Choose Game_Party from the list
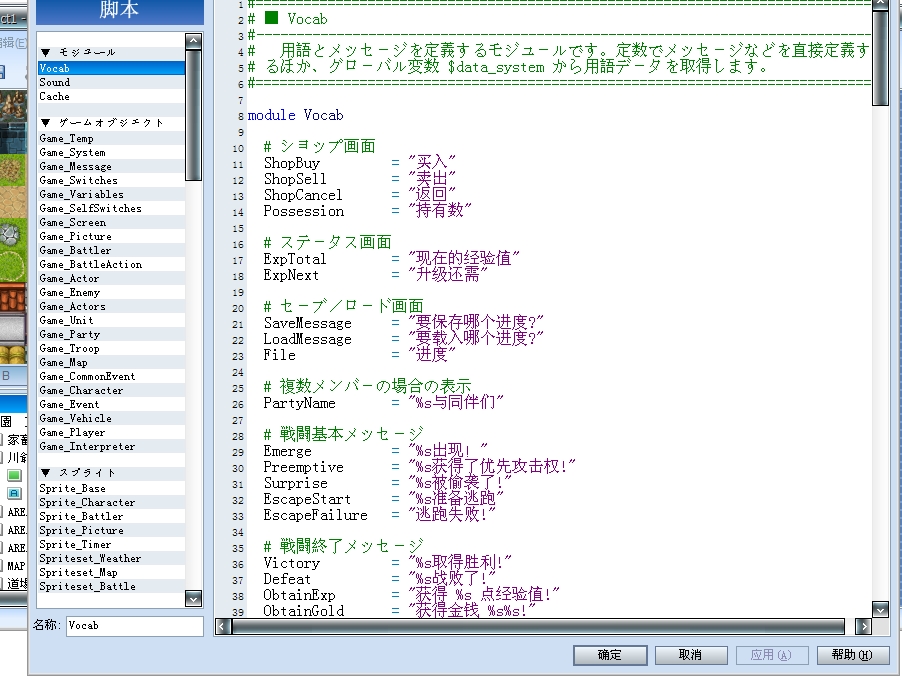The width and height of the screenshot is (902, 680). (x=112, y=334)
